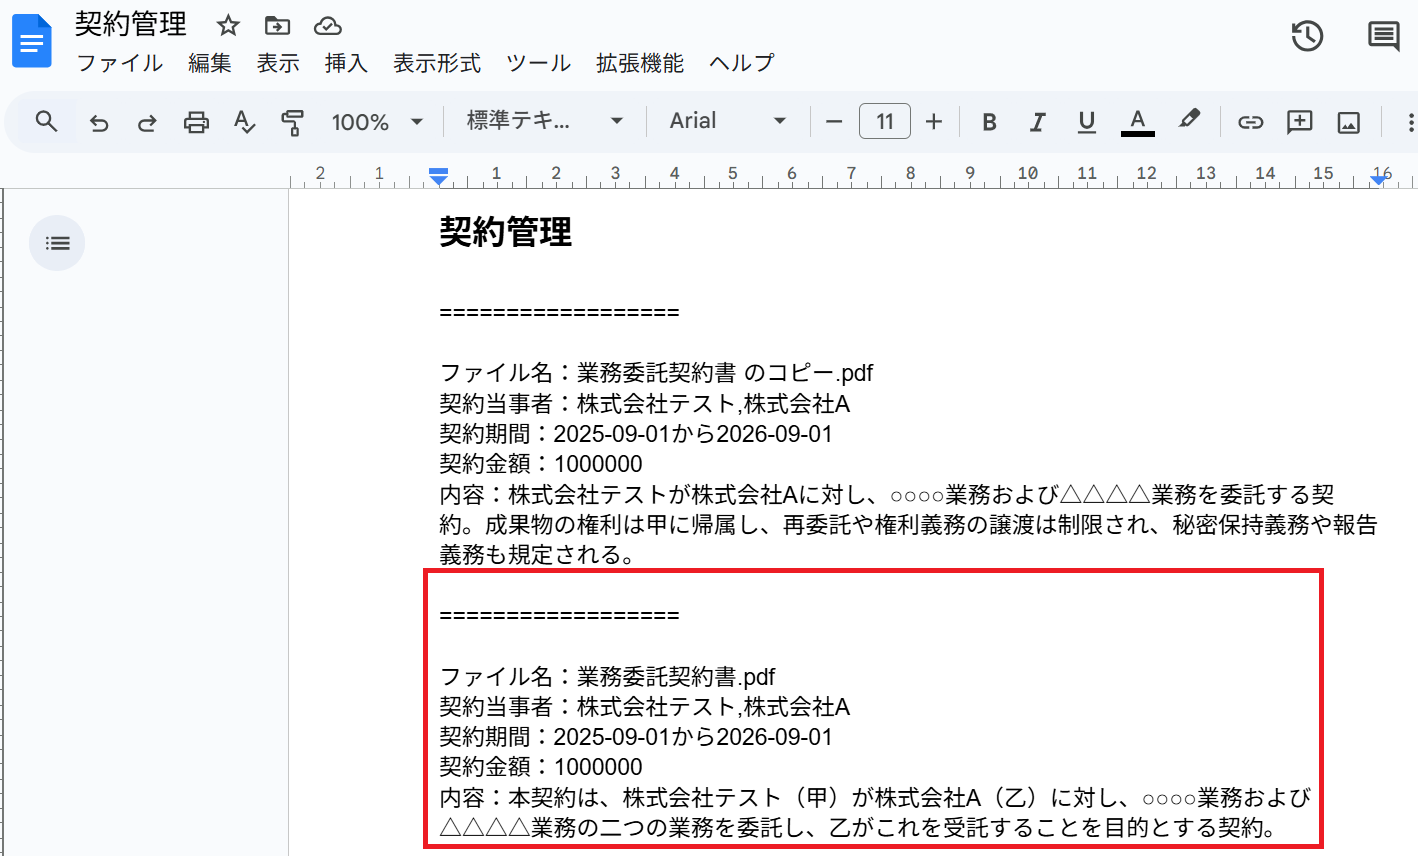The height and width of the screenshot is (856, 1418).
Task: Open version history clock icon
Action: [x=1307, y=36]
